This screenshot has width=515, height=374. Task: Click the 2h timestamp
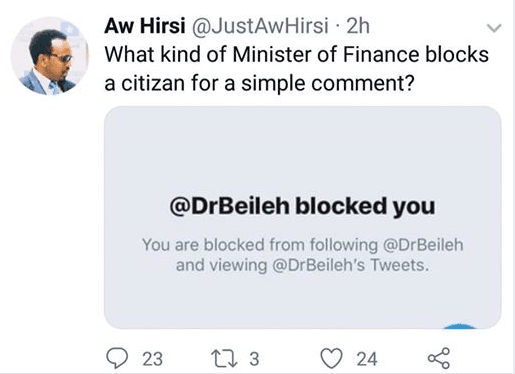tap(358, 26)
